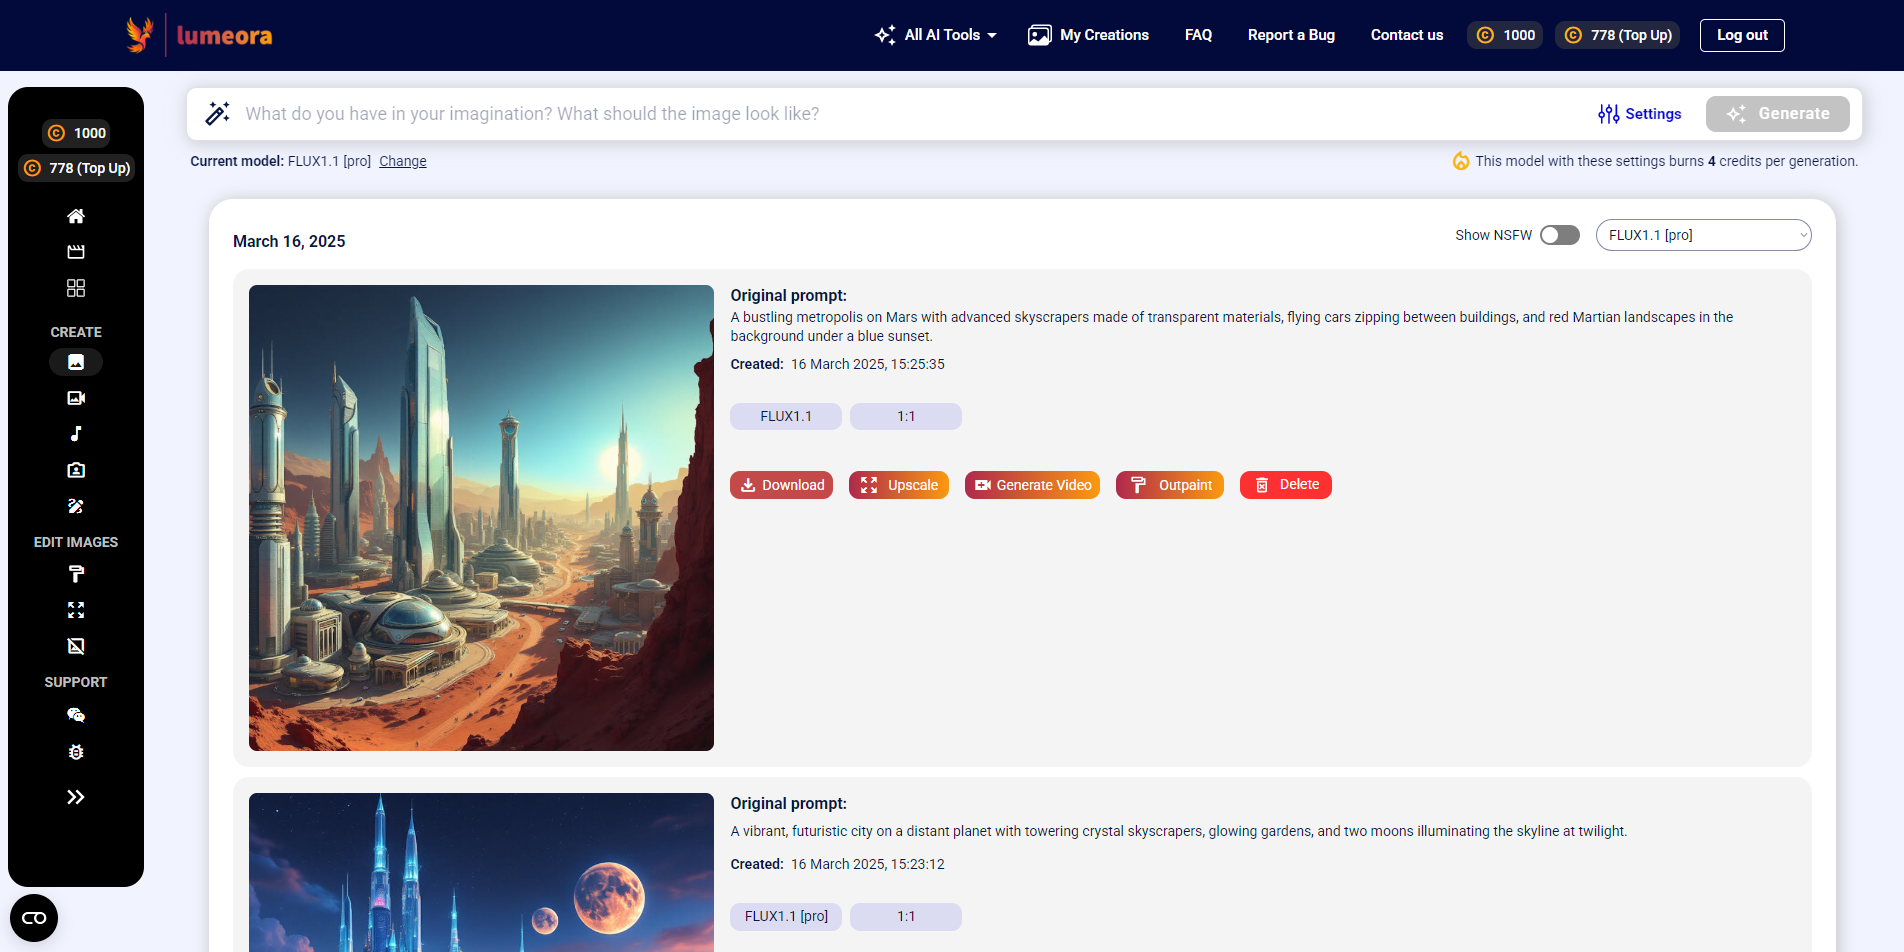
Task: Select the image creation icon under CREATE
Action: 76,362
